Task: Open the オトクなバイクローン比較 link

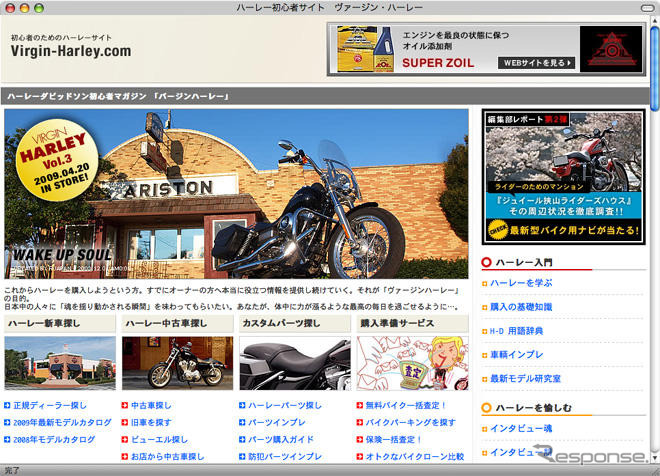Action: click(x=415, y=456)
